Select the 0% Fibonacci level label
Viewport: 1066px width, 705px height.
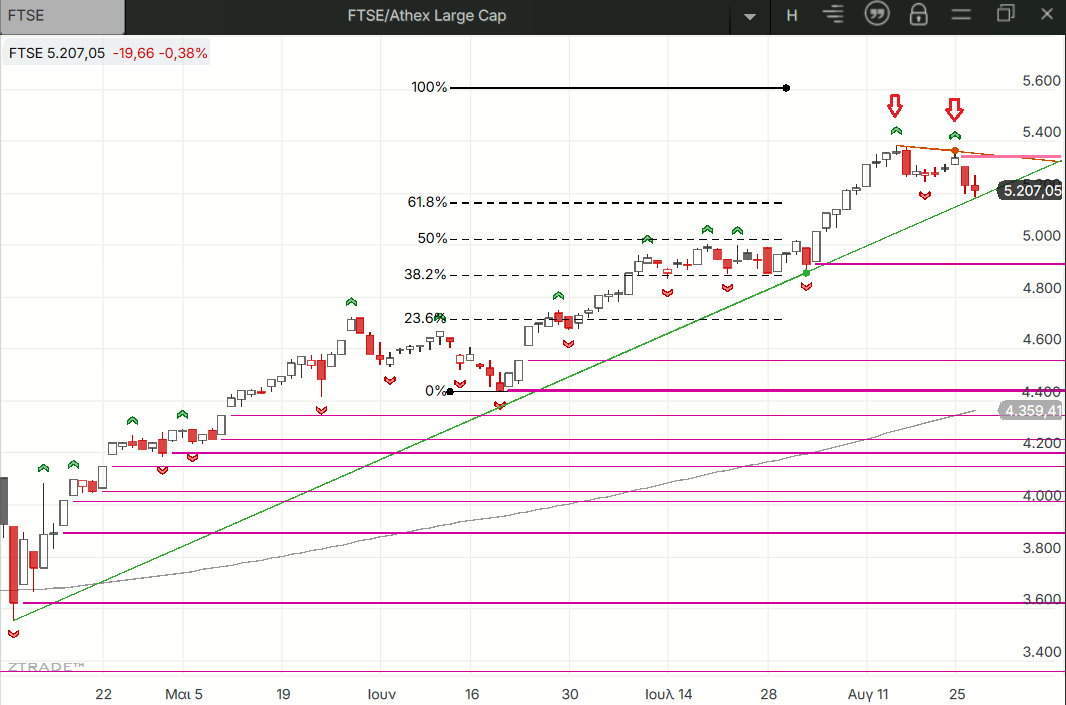[434, 391]
